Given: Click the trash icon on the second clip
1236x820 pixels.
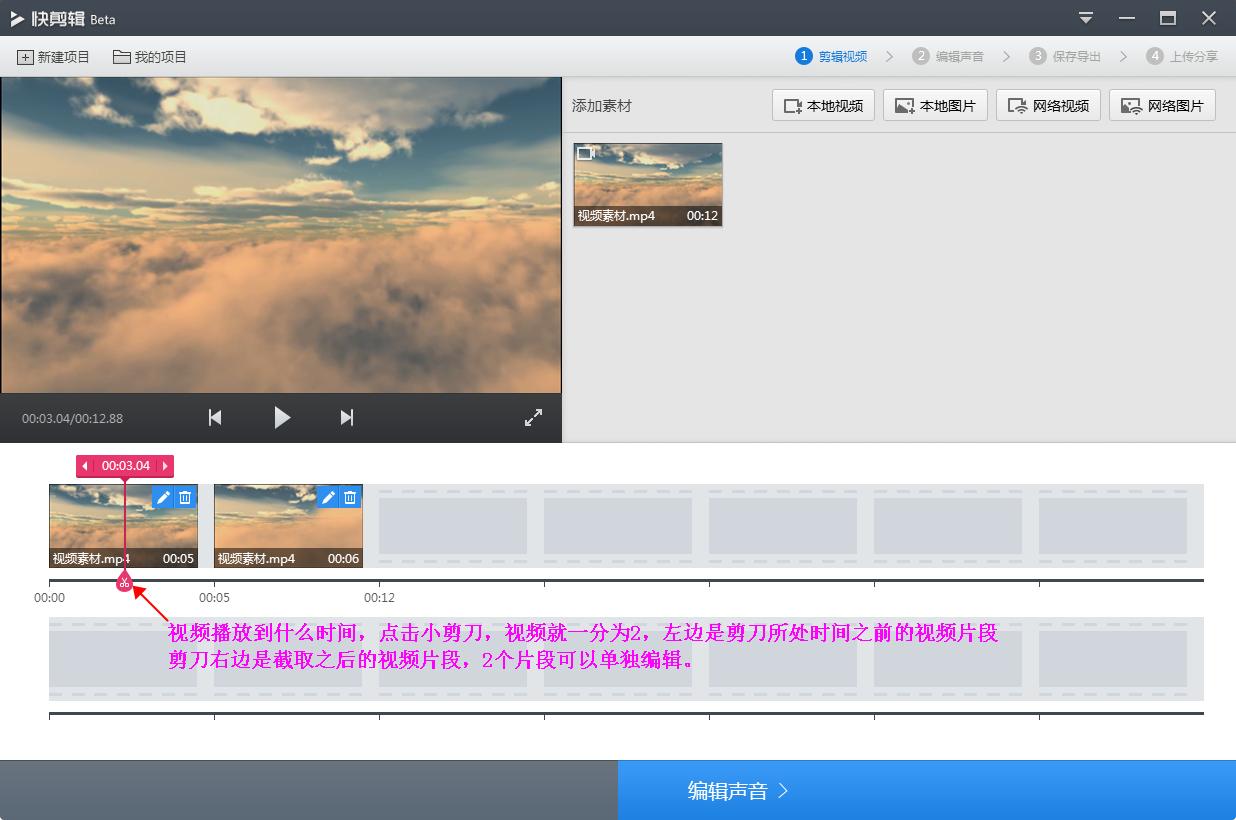Looking at the screenshot, I should 350,496.
